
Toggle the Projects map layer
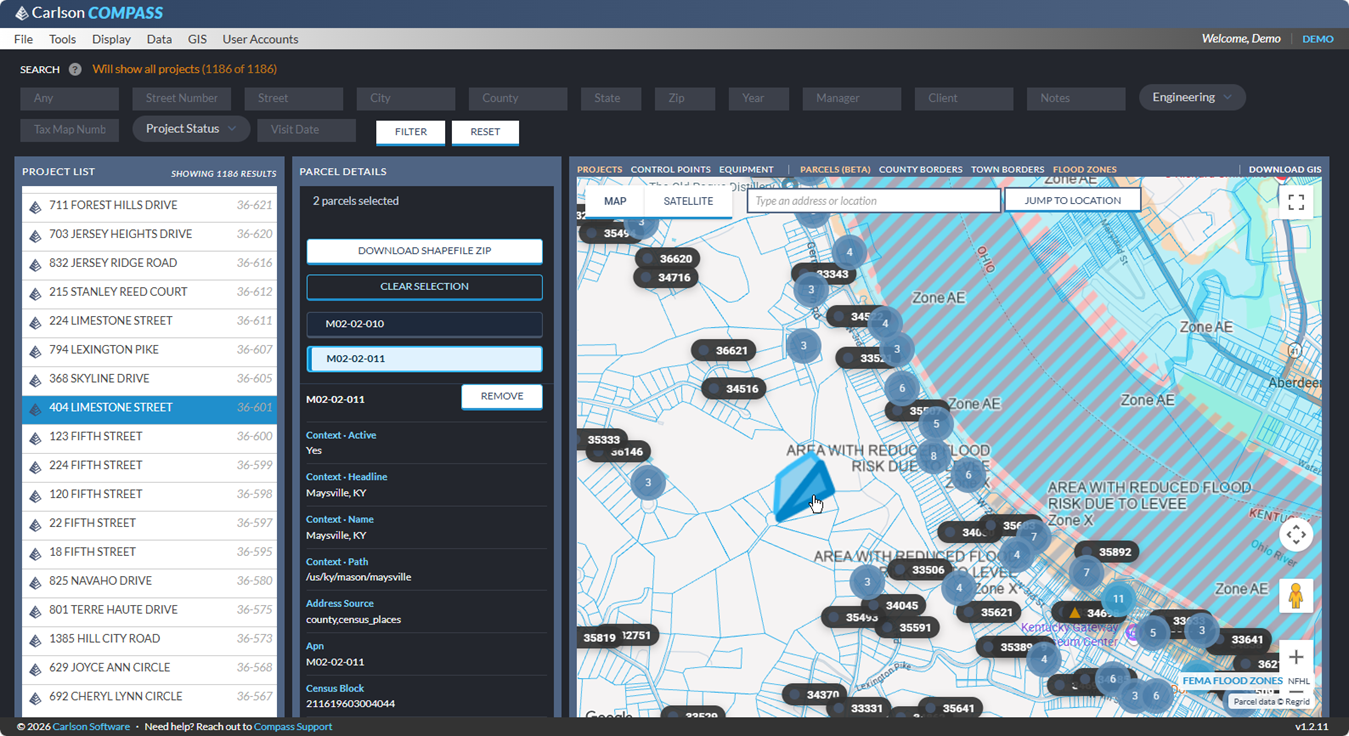coord(599,169)
